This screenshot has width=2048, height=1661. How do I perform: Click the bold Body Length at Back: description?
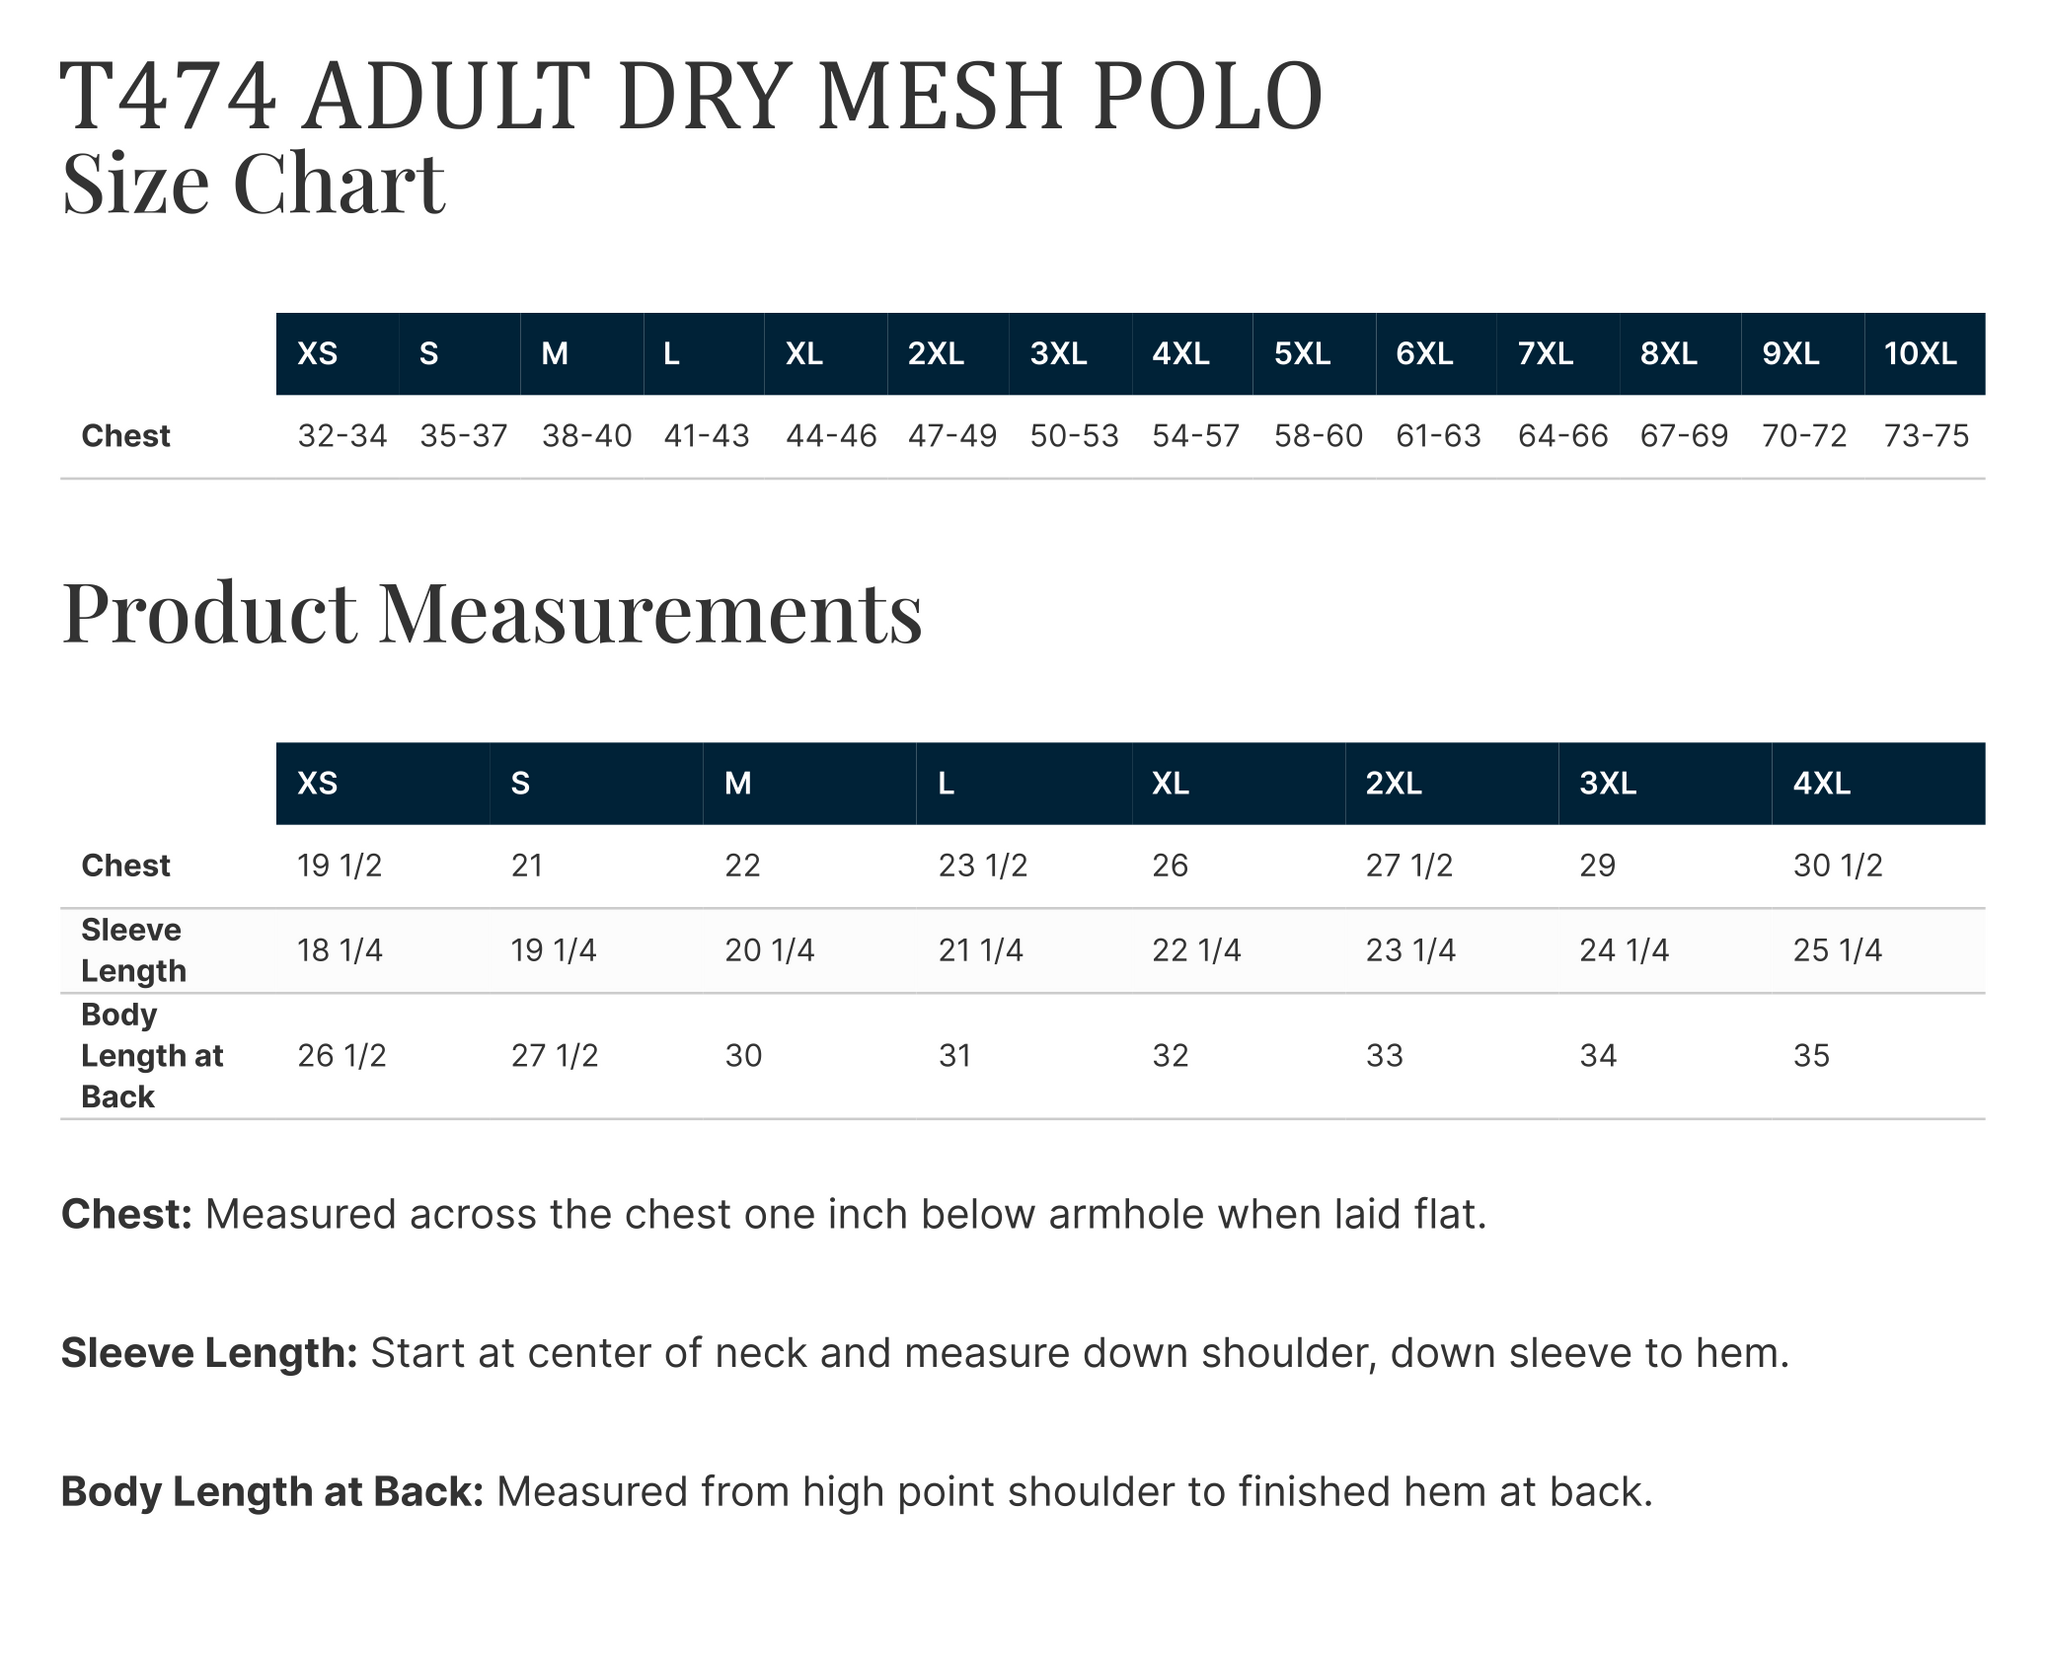point(272,1491)
